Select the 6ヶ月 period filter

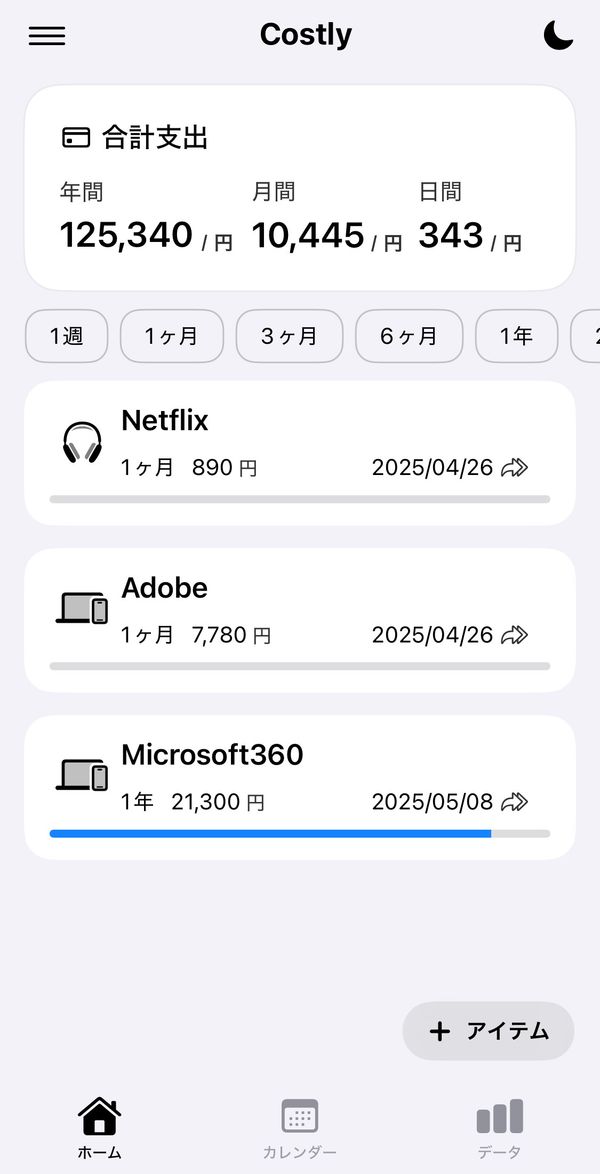point(409,336)
